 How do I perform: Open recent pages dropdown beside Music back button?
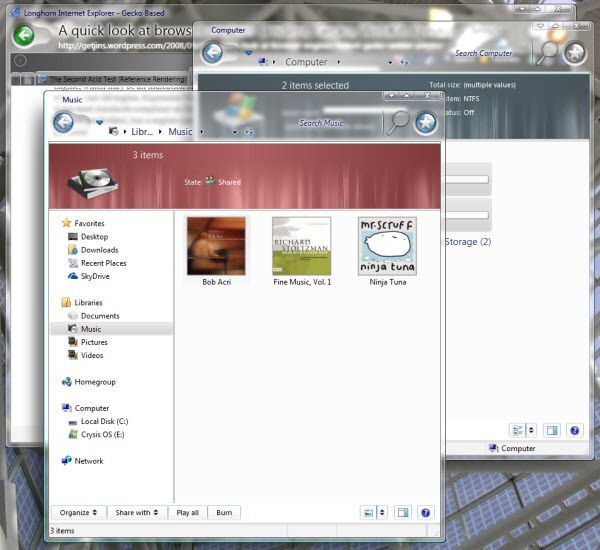99,123
